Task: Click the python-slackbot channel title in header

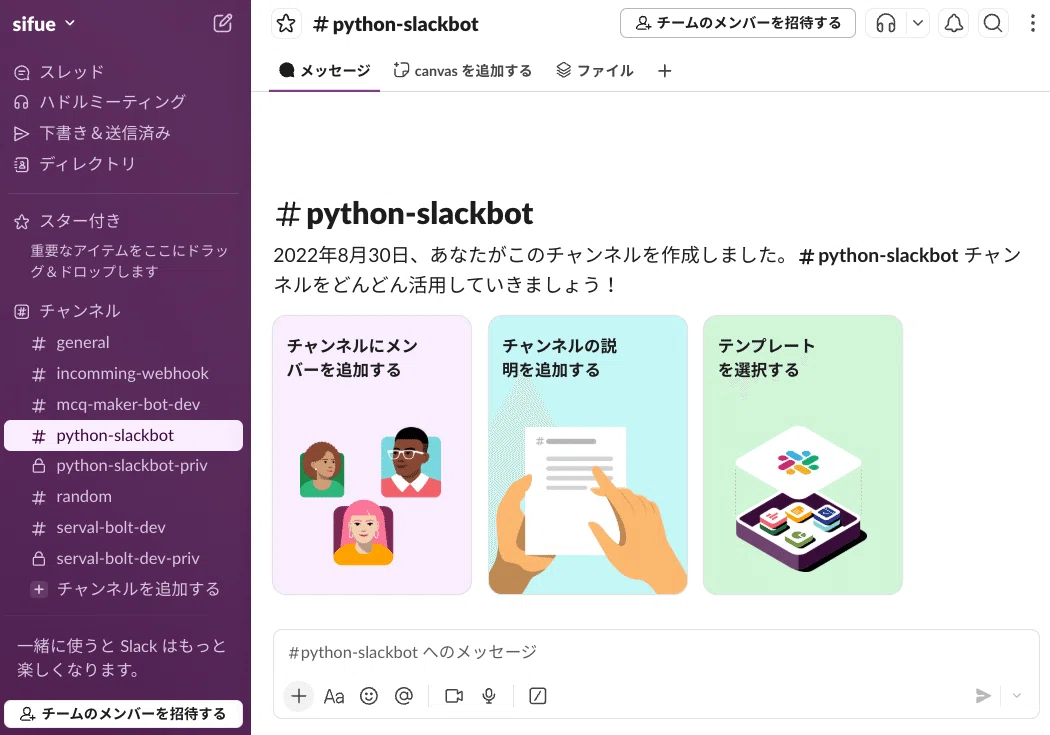Action: click(396, 24)
